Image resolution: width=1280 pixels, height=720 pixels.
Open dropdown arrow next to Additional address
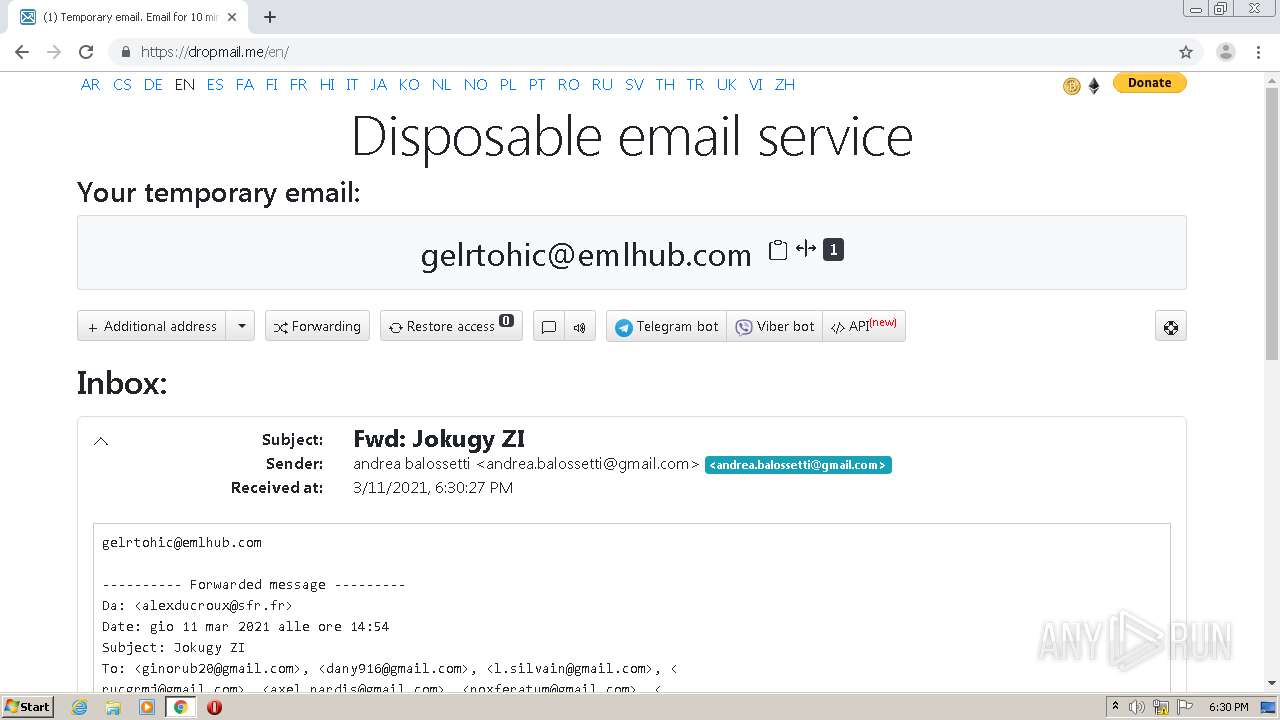241,326
